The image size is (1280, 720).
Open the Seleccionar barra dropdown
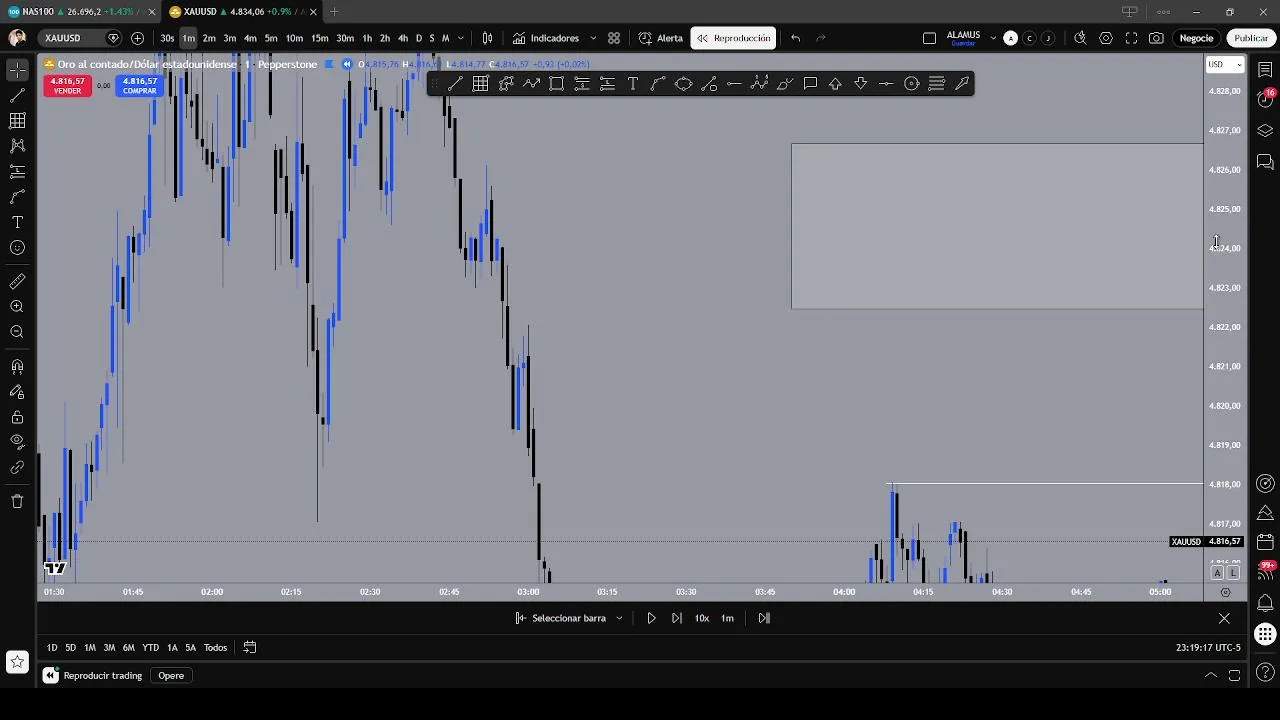coord(568,618)
